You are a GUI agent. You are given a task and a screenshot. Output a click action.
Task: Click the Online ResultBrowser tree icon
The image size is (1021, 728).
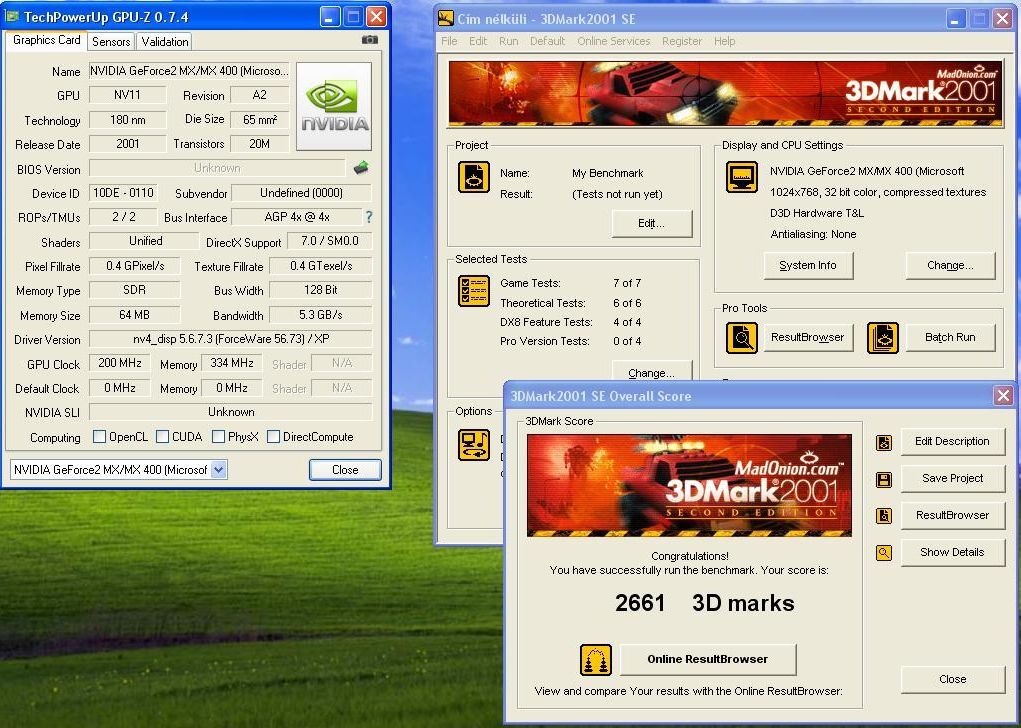pyautogui.click(x=596, y=660)
